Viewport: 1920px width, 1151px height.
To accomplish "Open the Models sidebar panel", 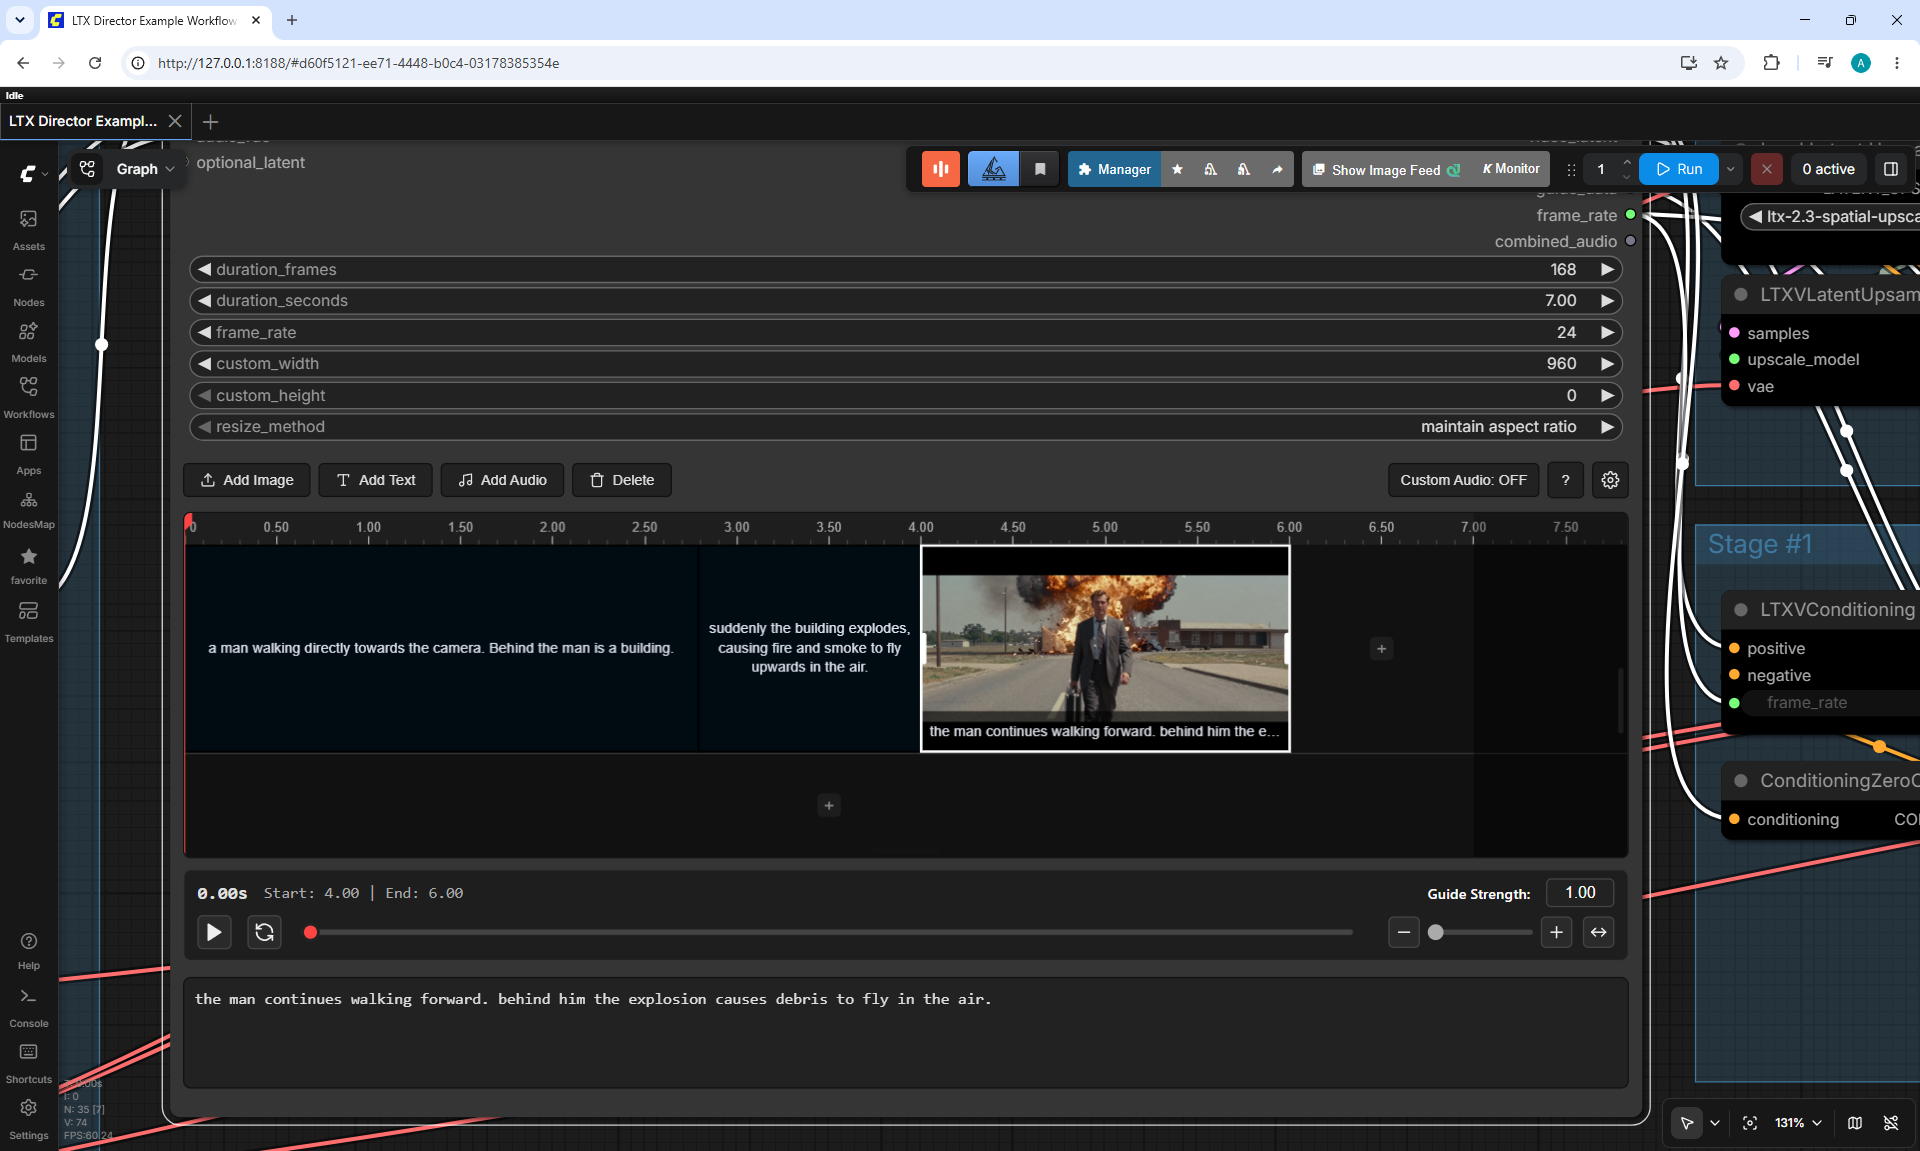I will click(x=29, y=341).
